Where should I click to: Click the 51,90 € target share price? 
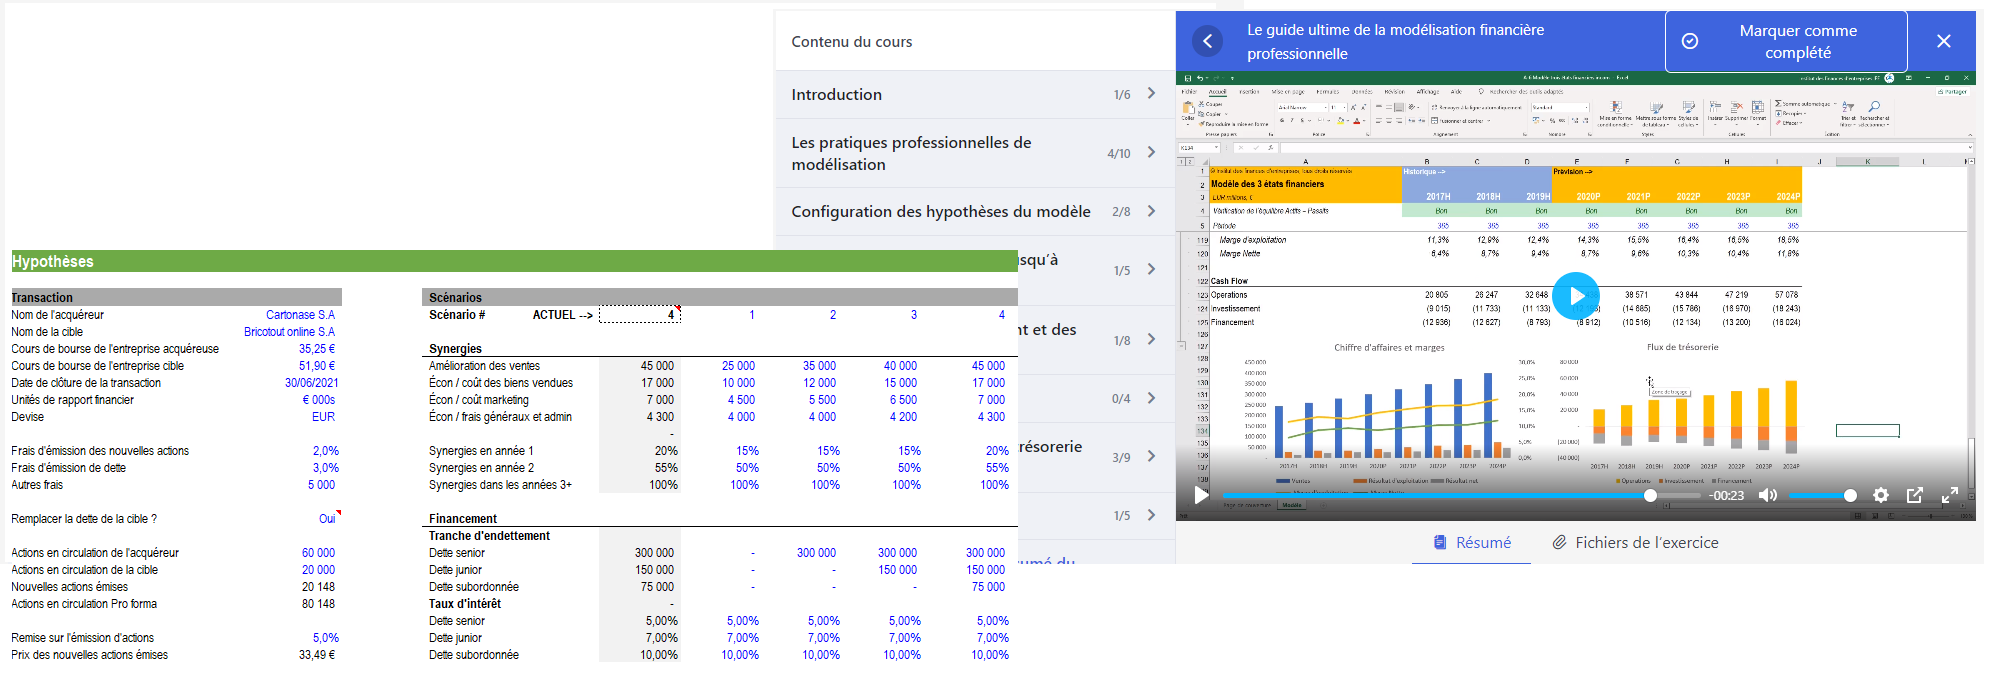(x=317, y=365)
